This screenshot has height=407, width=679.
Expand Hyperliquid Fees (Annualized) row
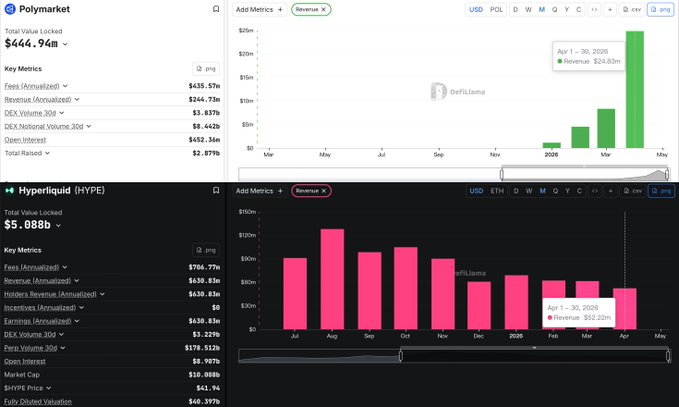(65, 268)
